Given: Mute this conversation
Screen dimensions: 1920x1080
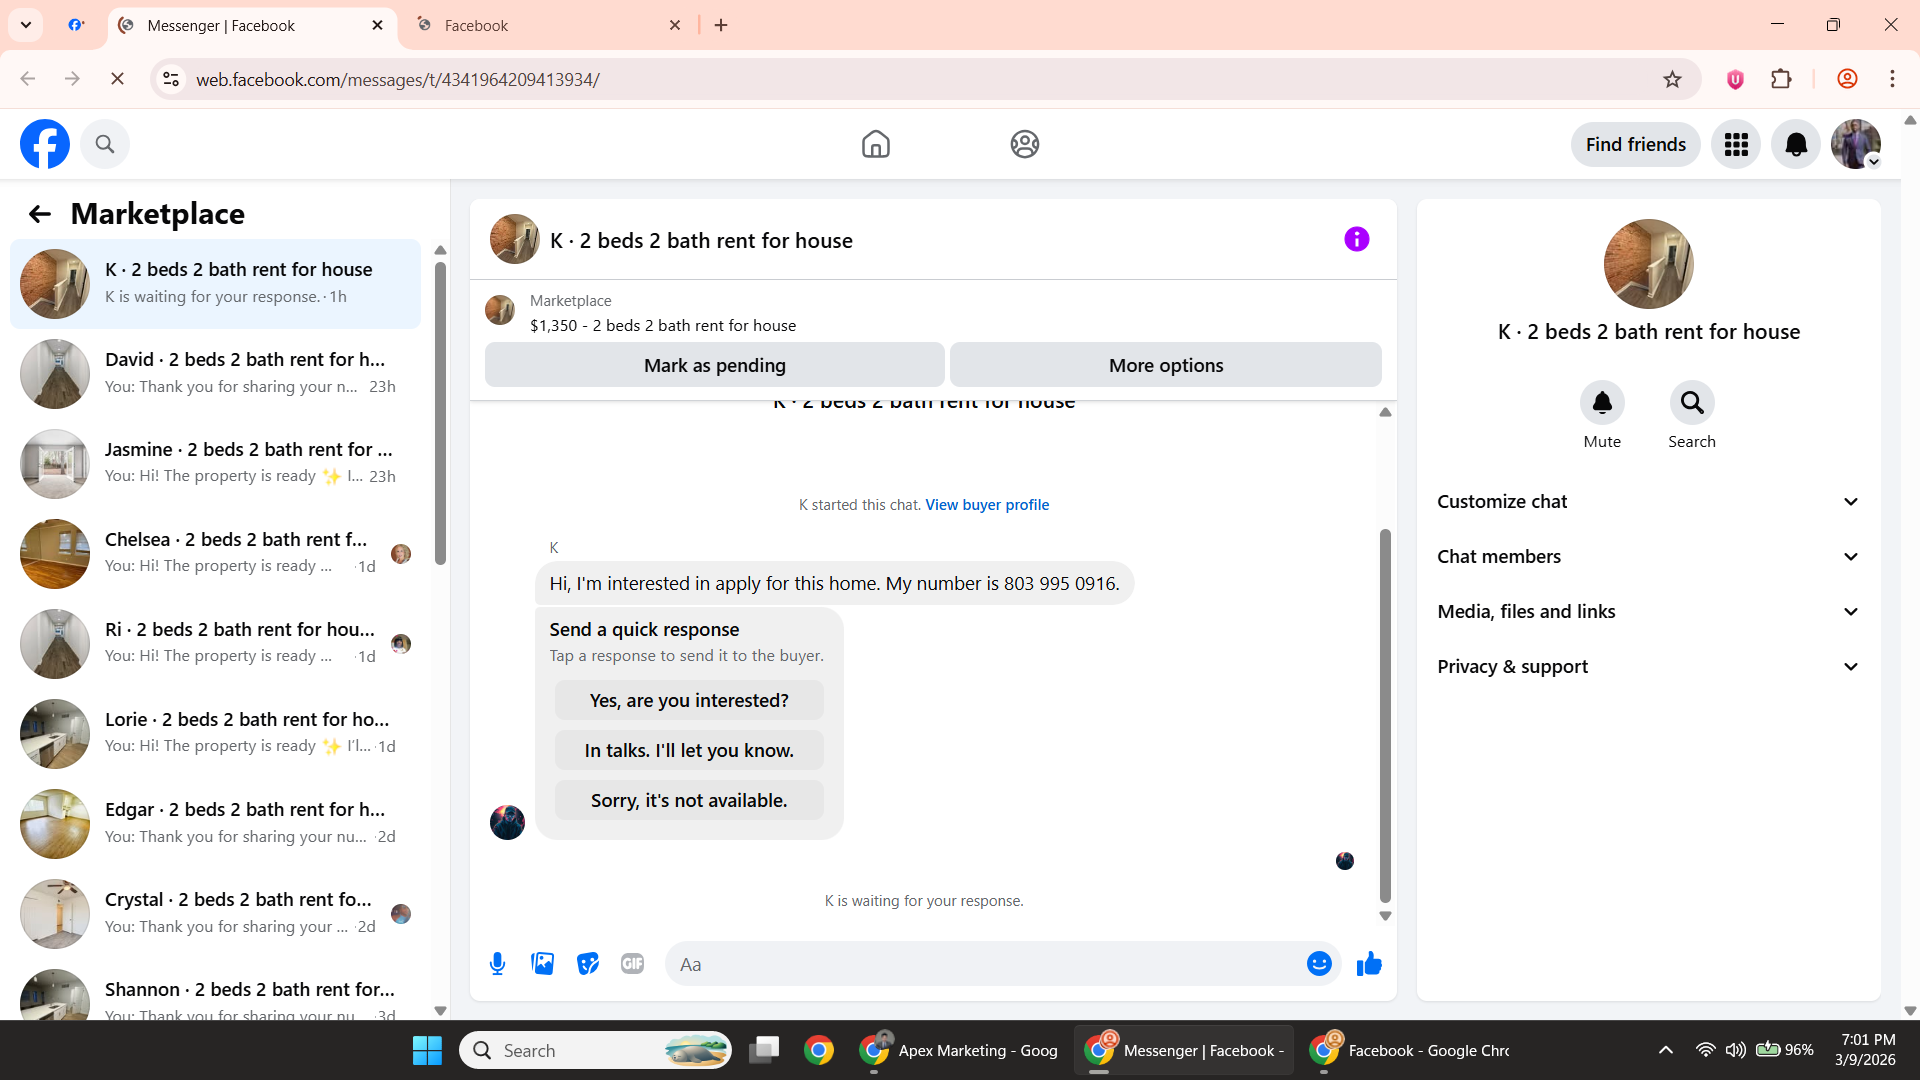Looking at the screenshot, I should click(x=1602, y=403).
